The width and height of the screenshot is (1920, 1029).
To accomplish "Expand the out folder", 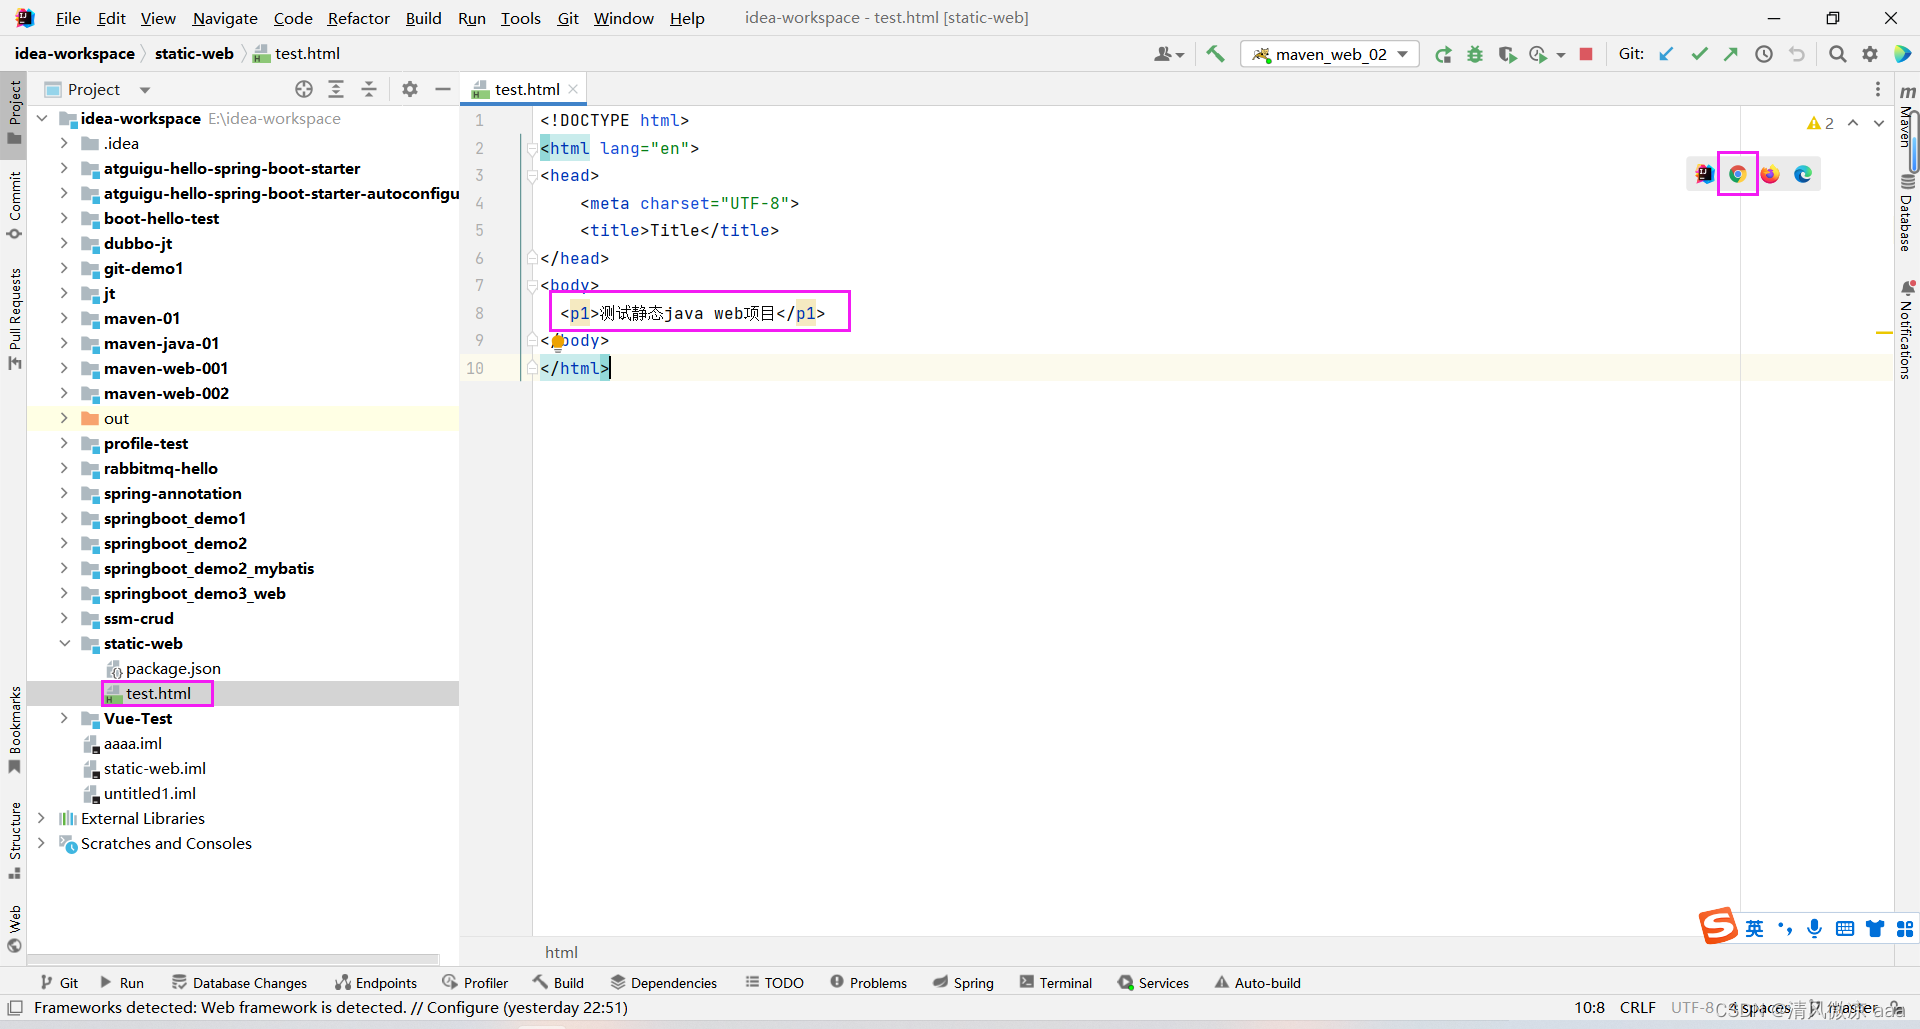I will 64,418.
